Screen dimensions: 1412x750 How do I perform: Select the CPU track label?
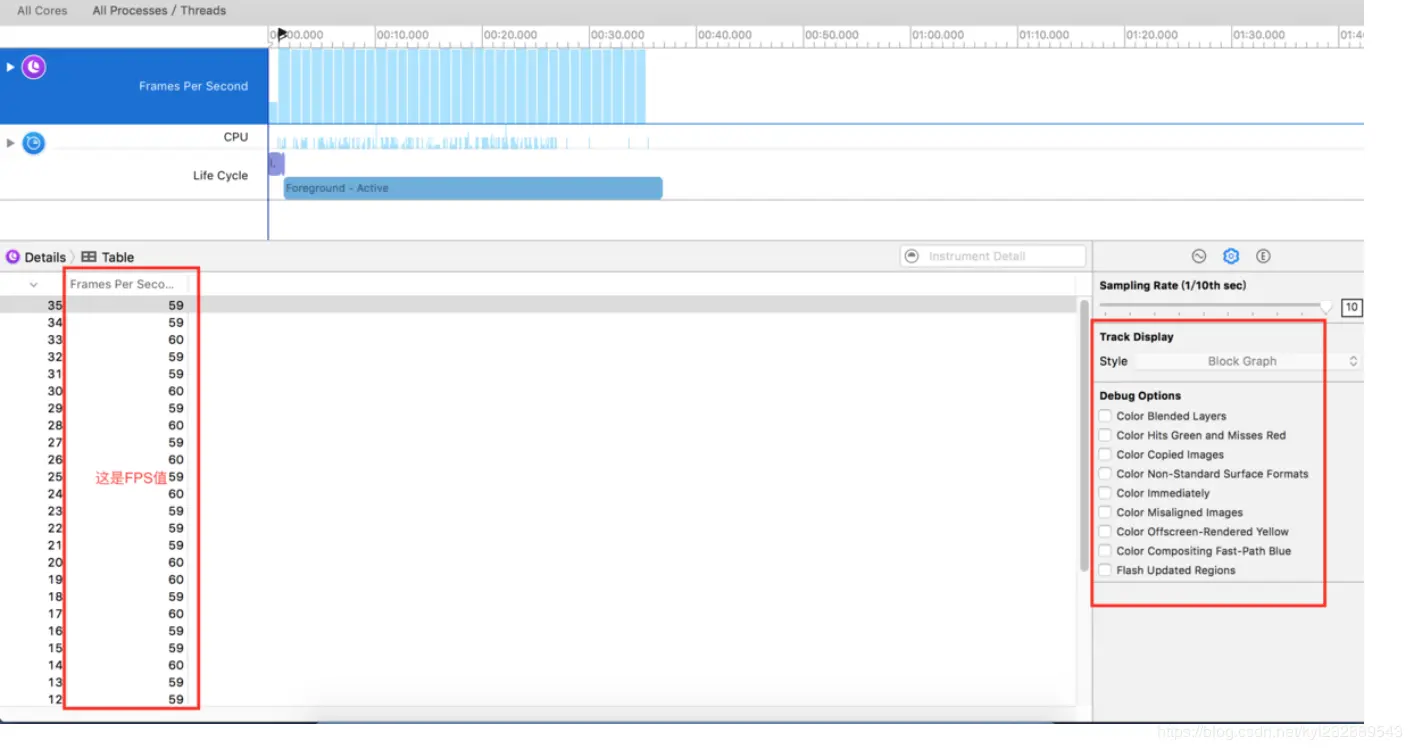tap(236, 137)
